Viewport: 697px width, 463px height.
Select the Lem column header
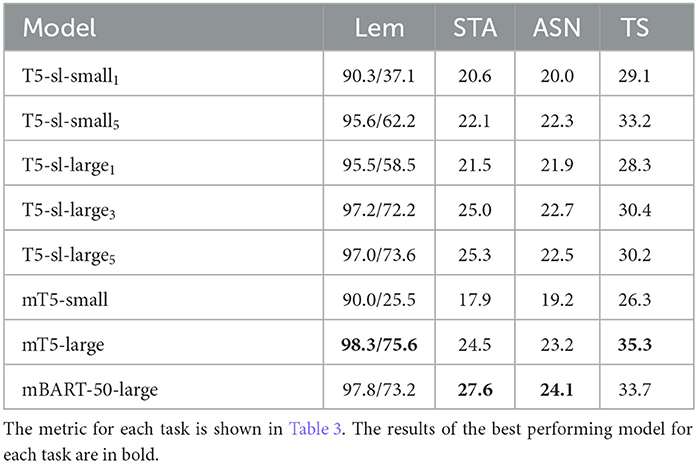tap(379, 28)
